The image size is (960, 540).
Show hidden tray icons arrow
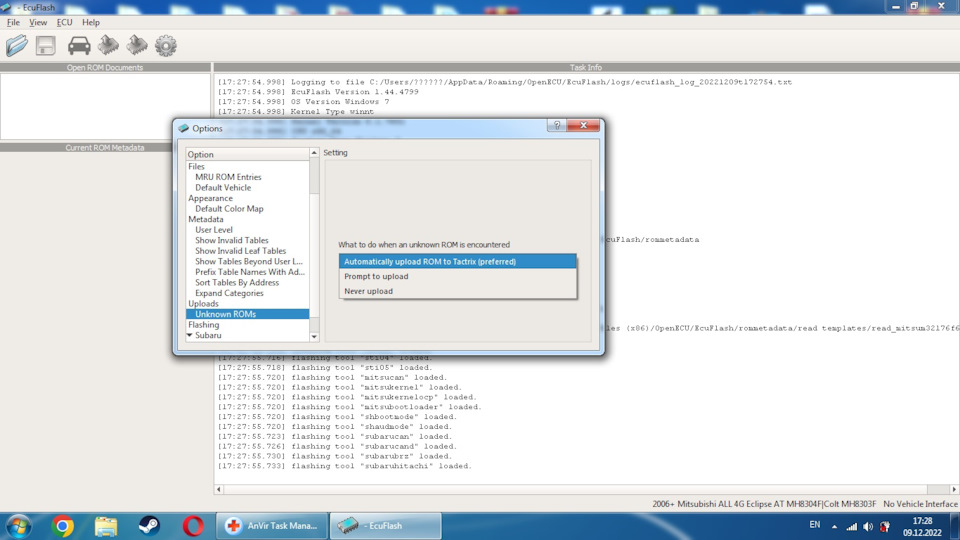coord(834,527)
